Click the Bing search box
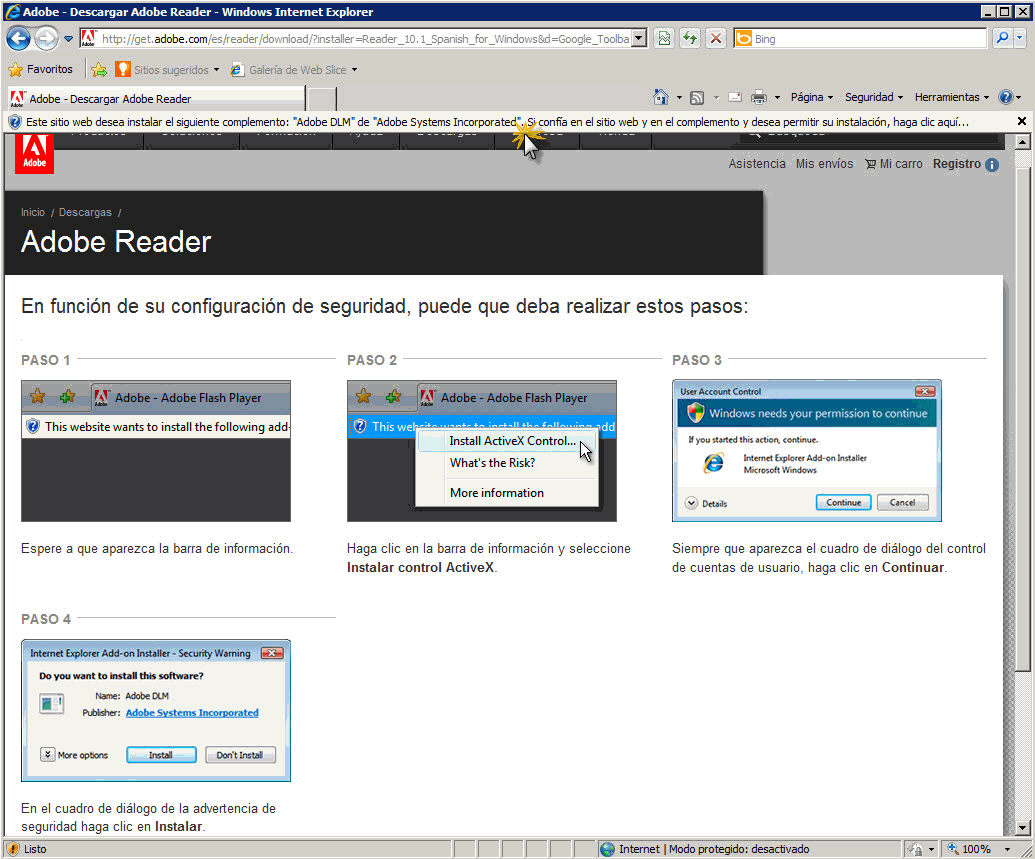Screen dimensions: 1035x859 tap(860, 39)
